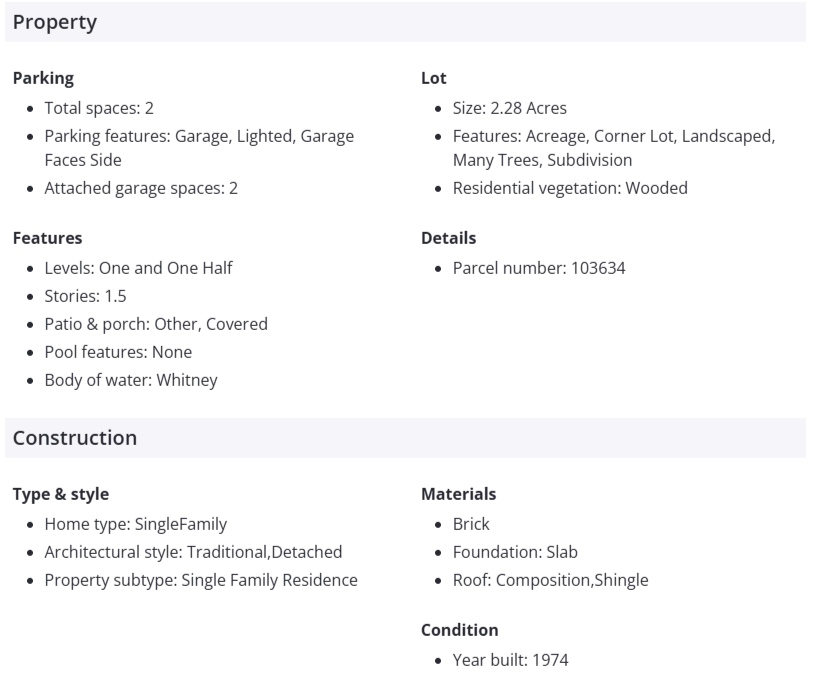This screenshot has width=813, height=691.
Task: Select the Patio & porch line
Action: pos(156,324)
